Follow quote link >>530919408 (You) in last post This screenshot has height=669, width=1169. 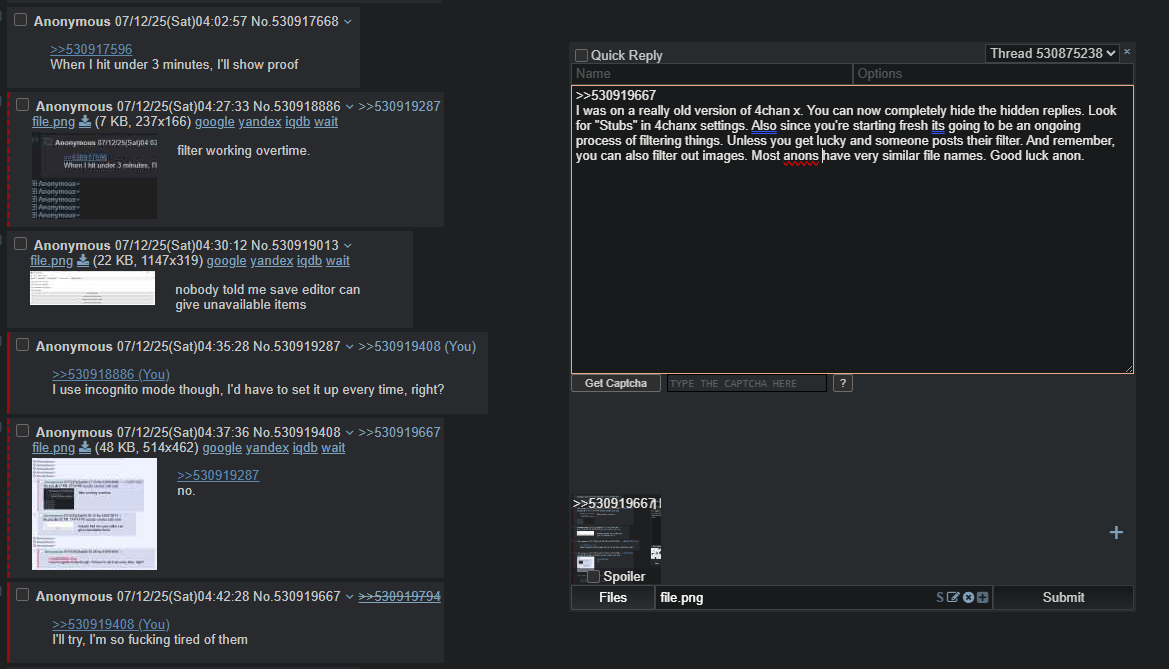pyautogui.click(x=111, y=624)
